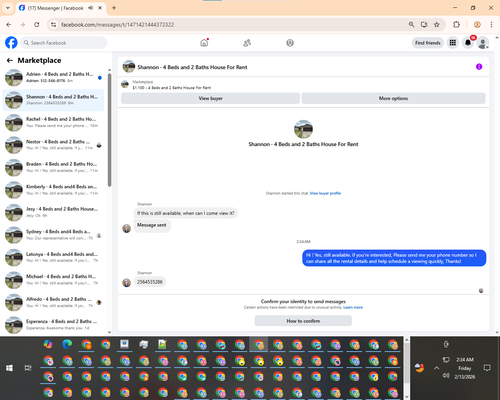This screenshot has height=400, width=500.
Task: Click Shannon's phone number message 2564535286
Action: pyautogui.click(x=150, y=282)
